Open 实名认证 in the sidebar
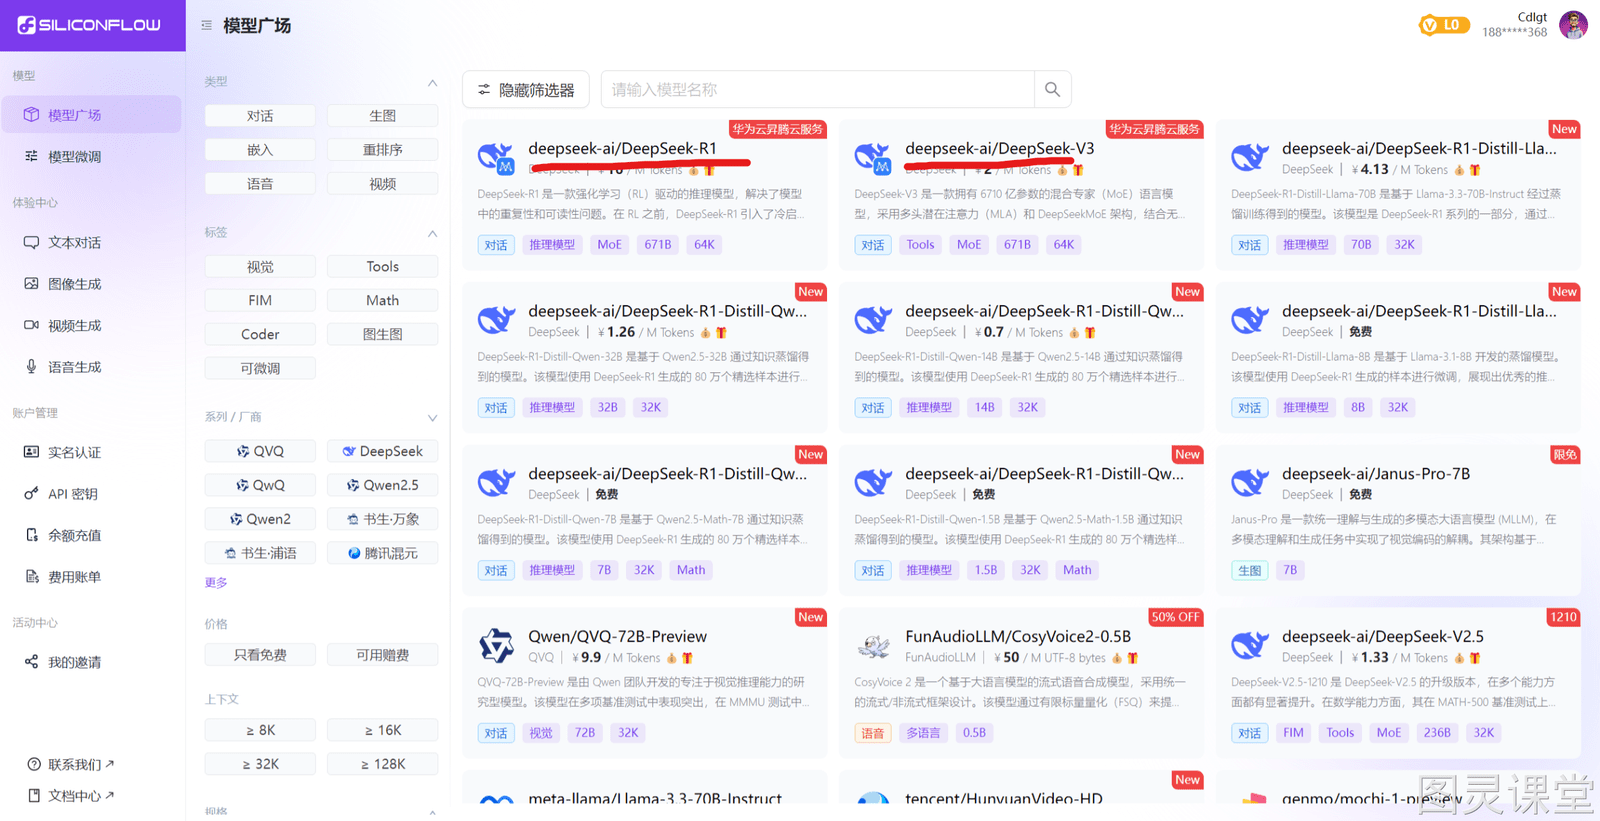Viewport: 1600px width, 821px height. point(91,452)
